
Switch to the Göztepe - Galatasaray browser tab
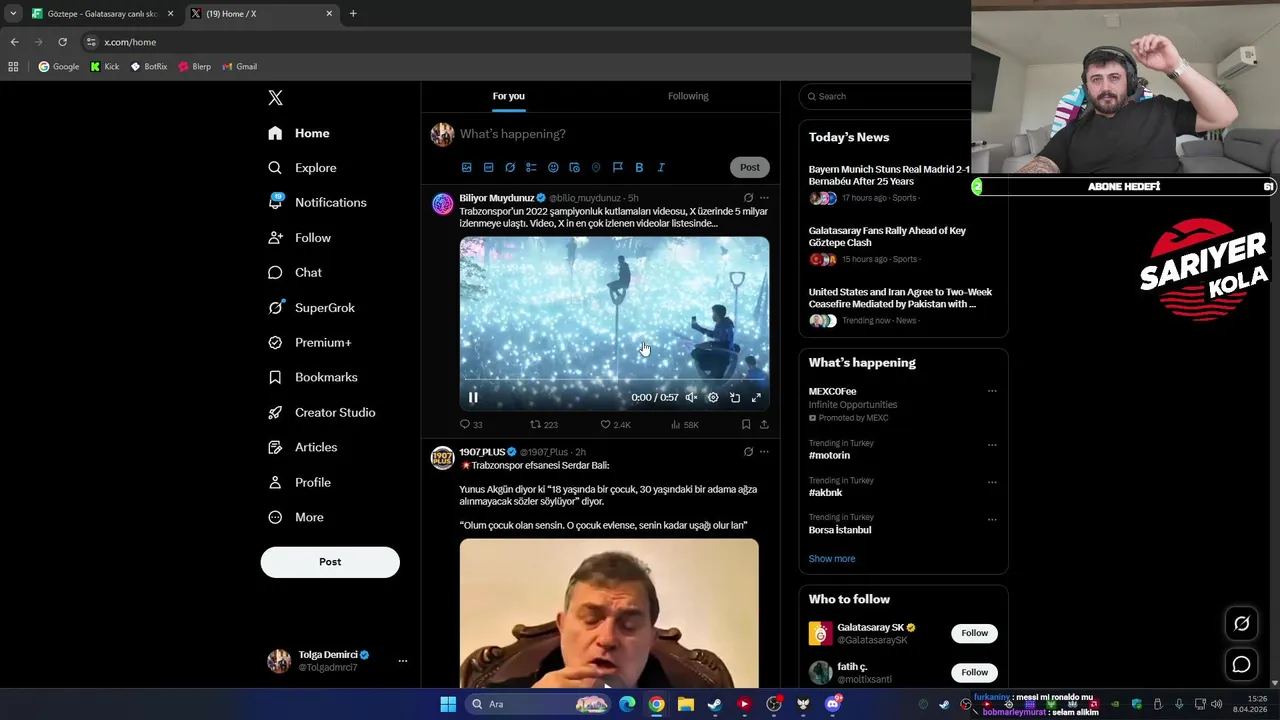tap(101, 14)
